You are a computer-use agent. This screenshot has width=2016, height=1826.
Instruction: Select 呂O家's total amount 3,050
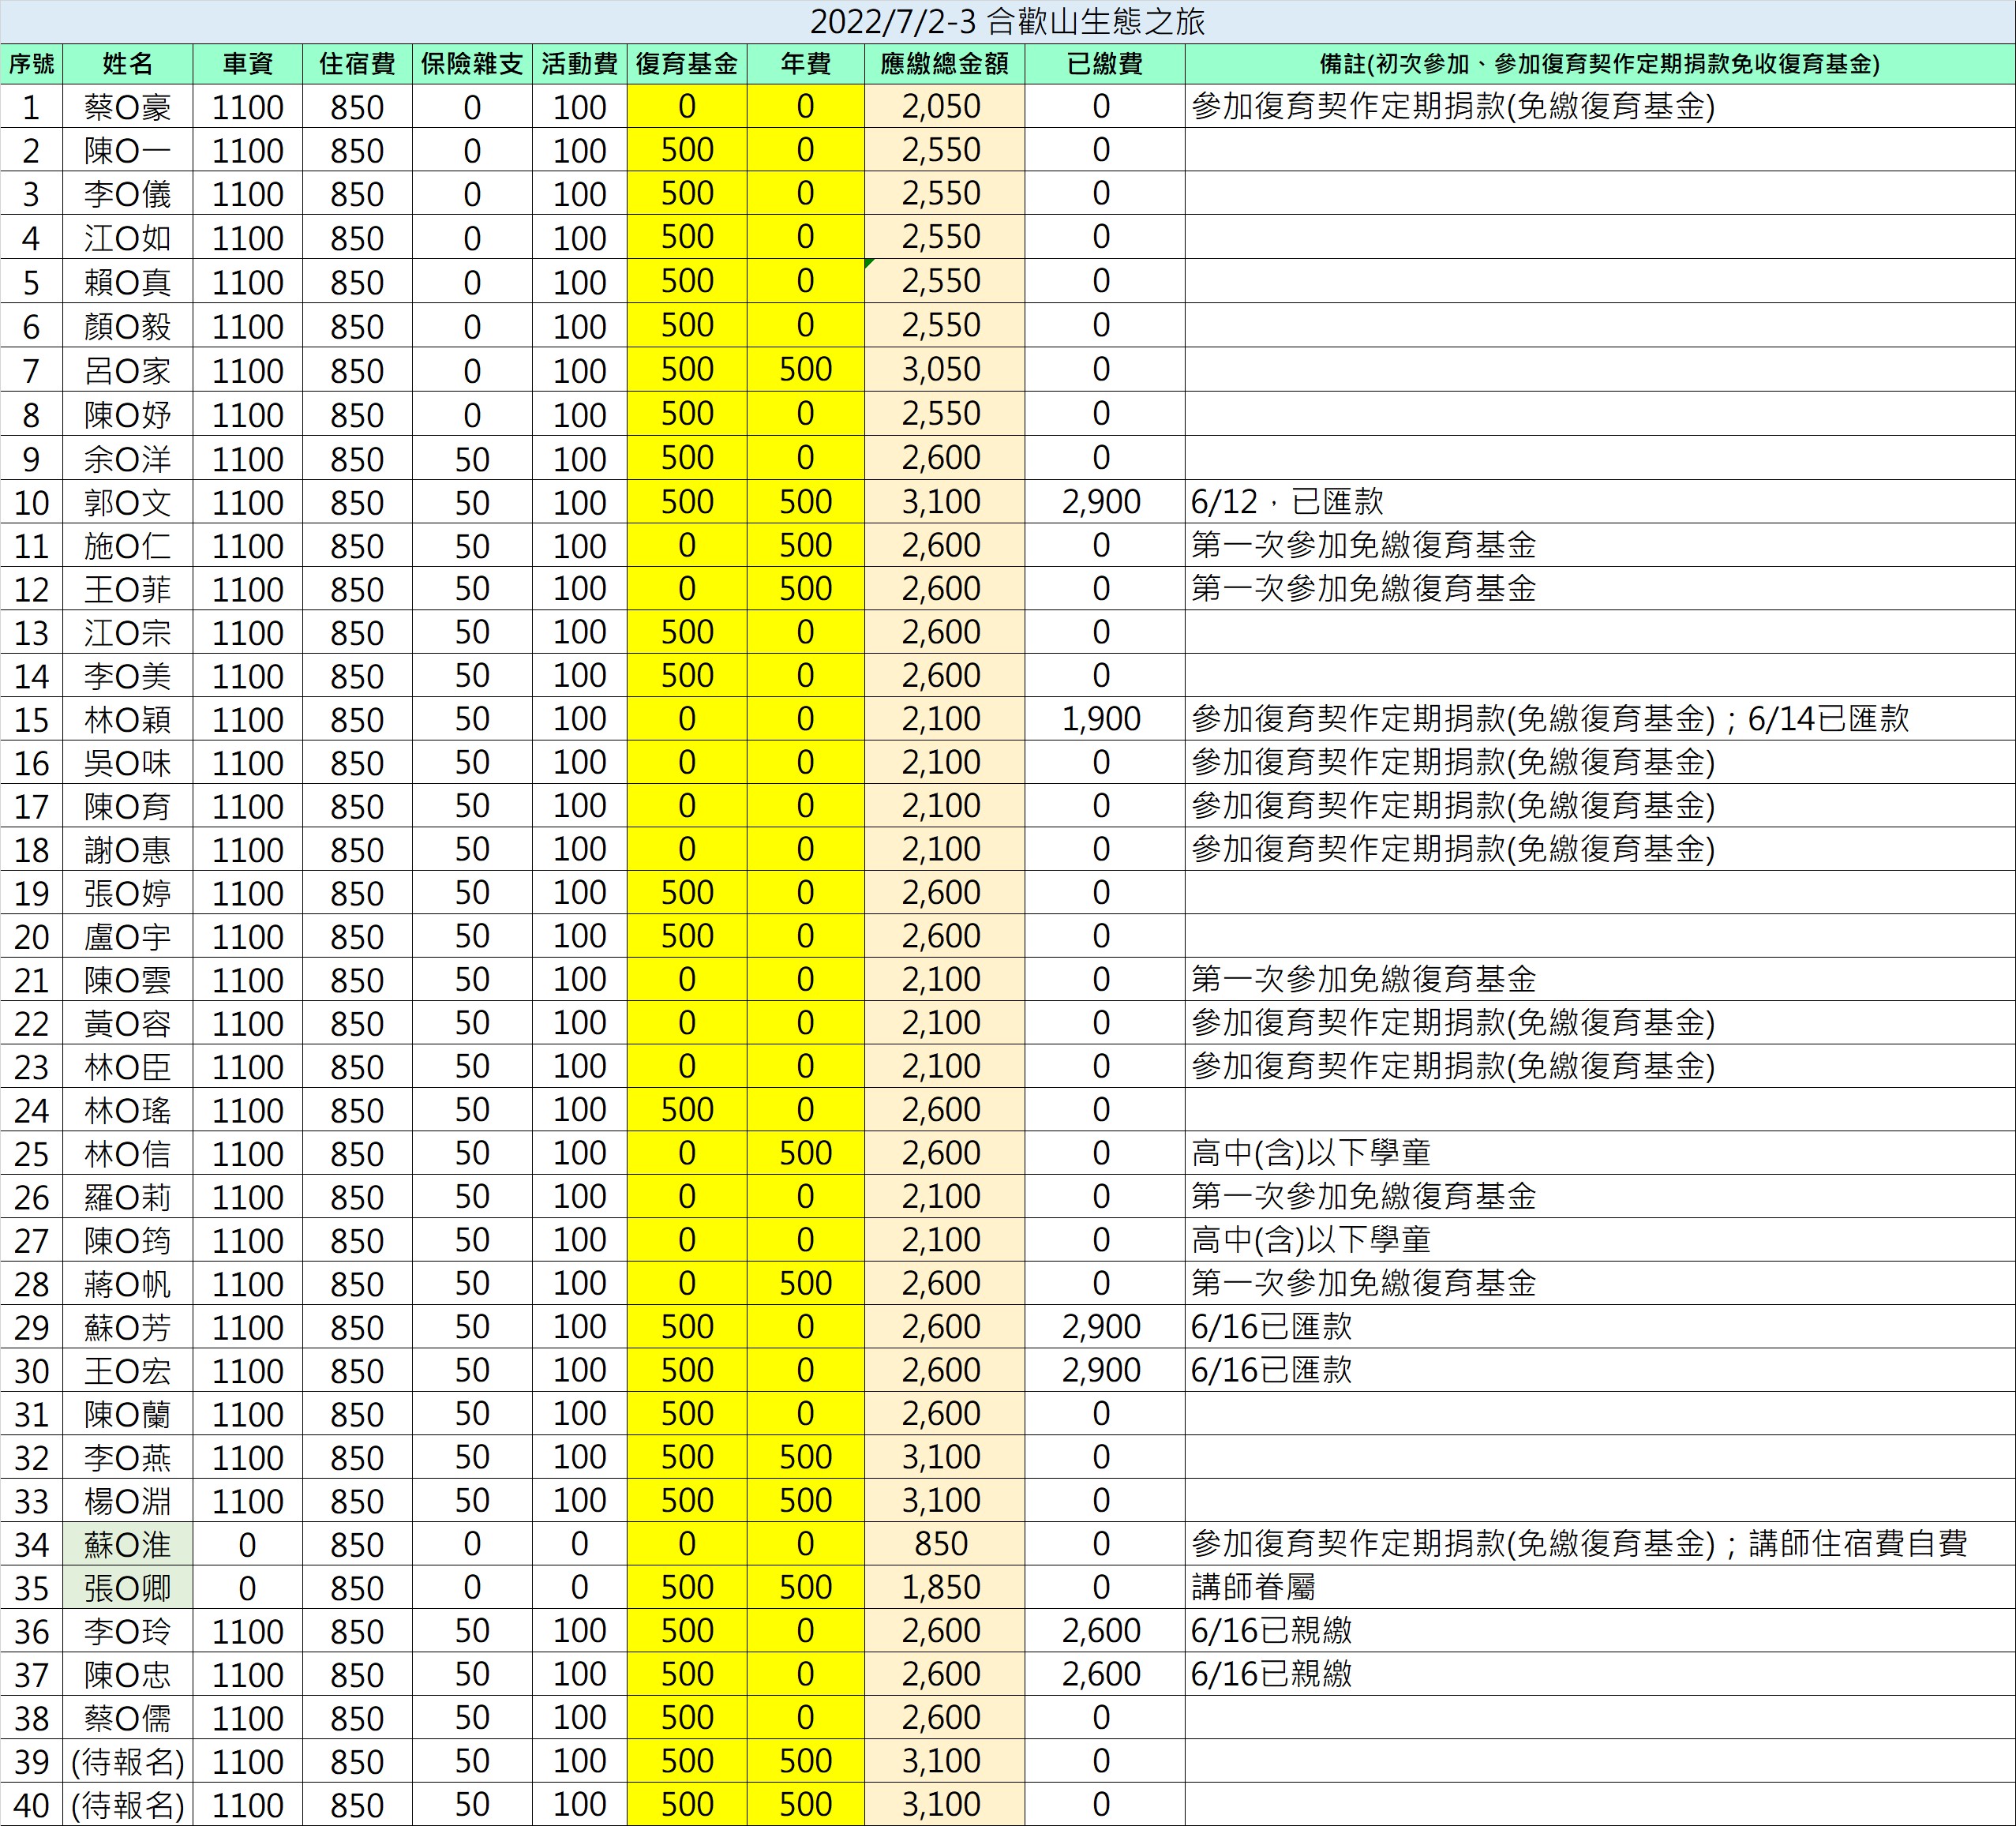(x=945, y=369)
